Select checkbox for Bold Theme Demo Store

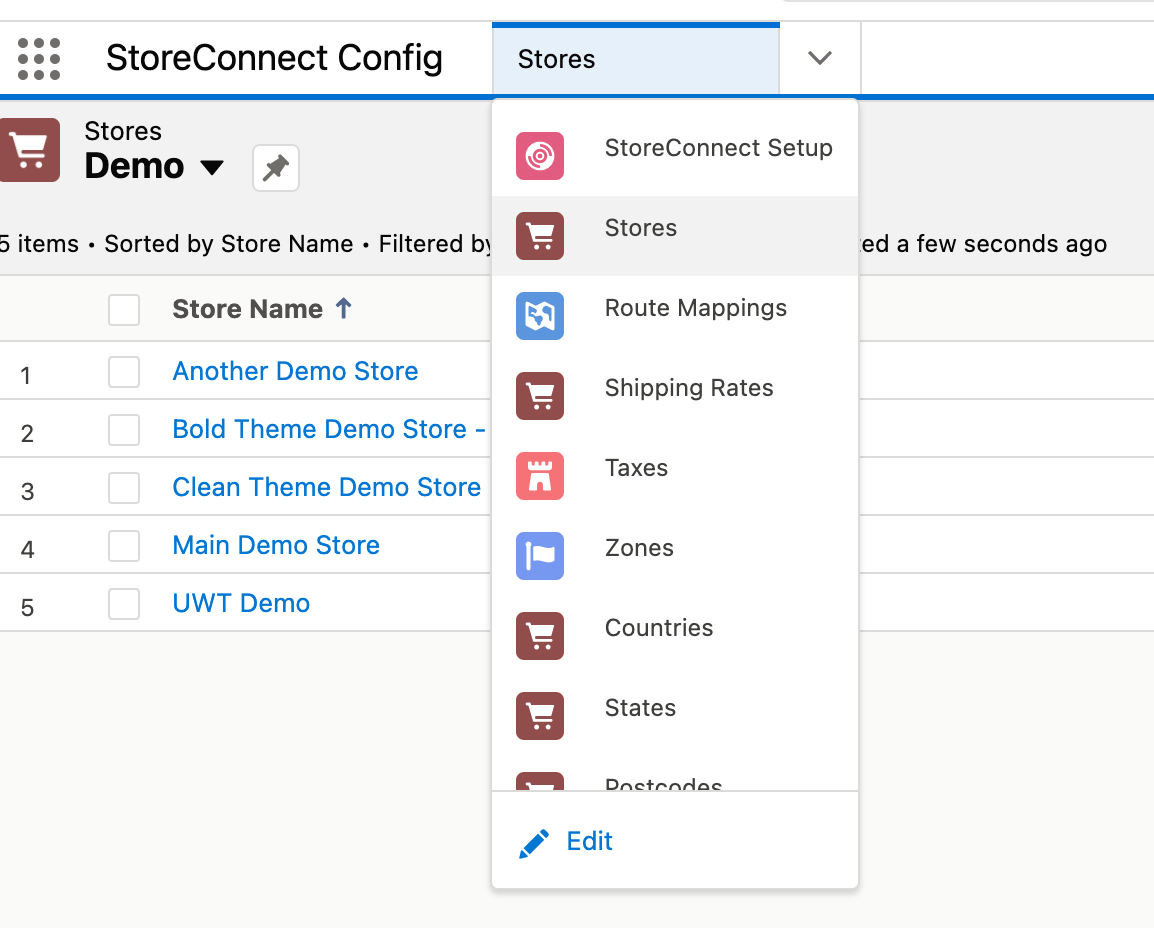(x=124, y=430)
